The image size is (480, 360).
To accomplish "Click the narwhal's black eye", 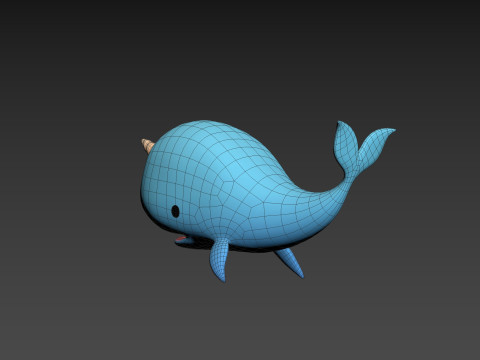I will click(x=175, y=211).
